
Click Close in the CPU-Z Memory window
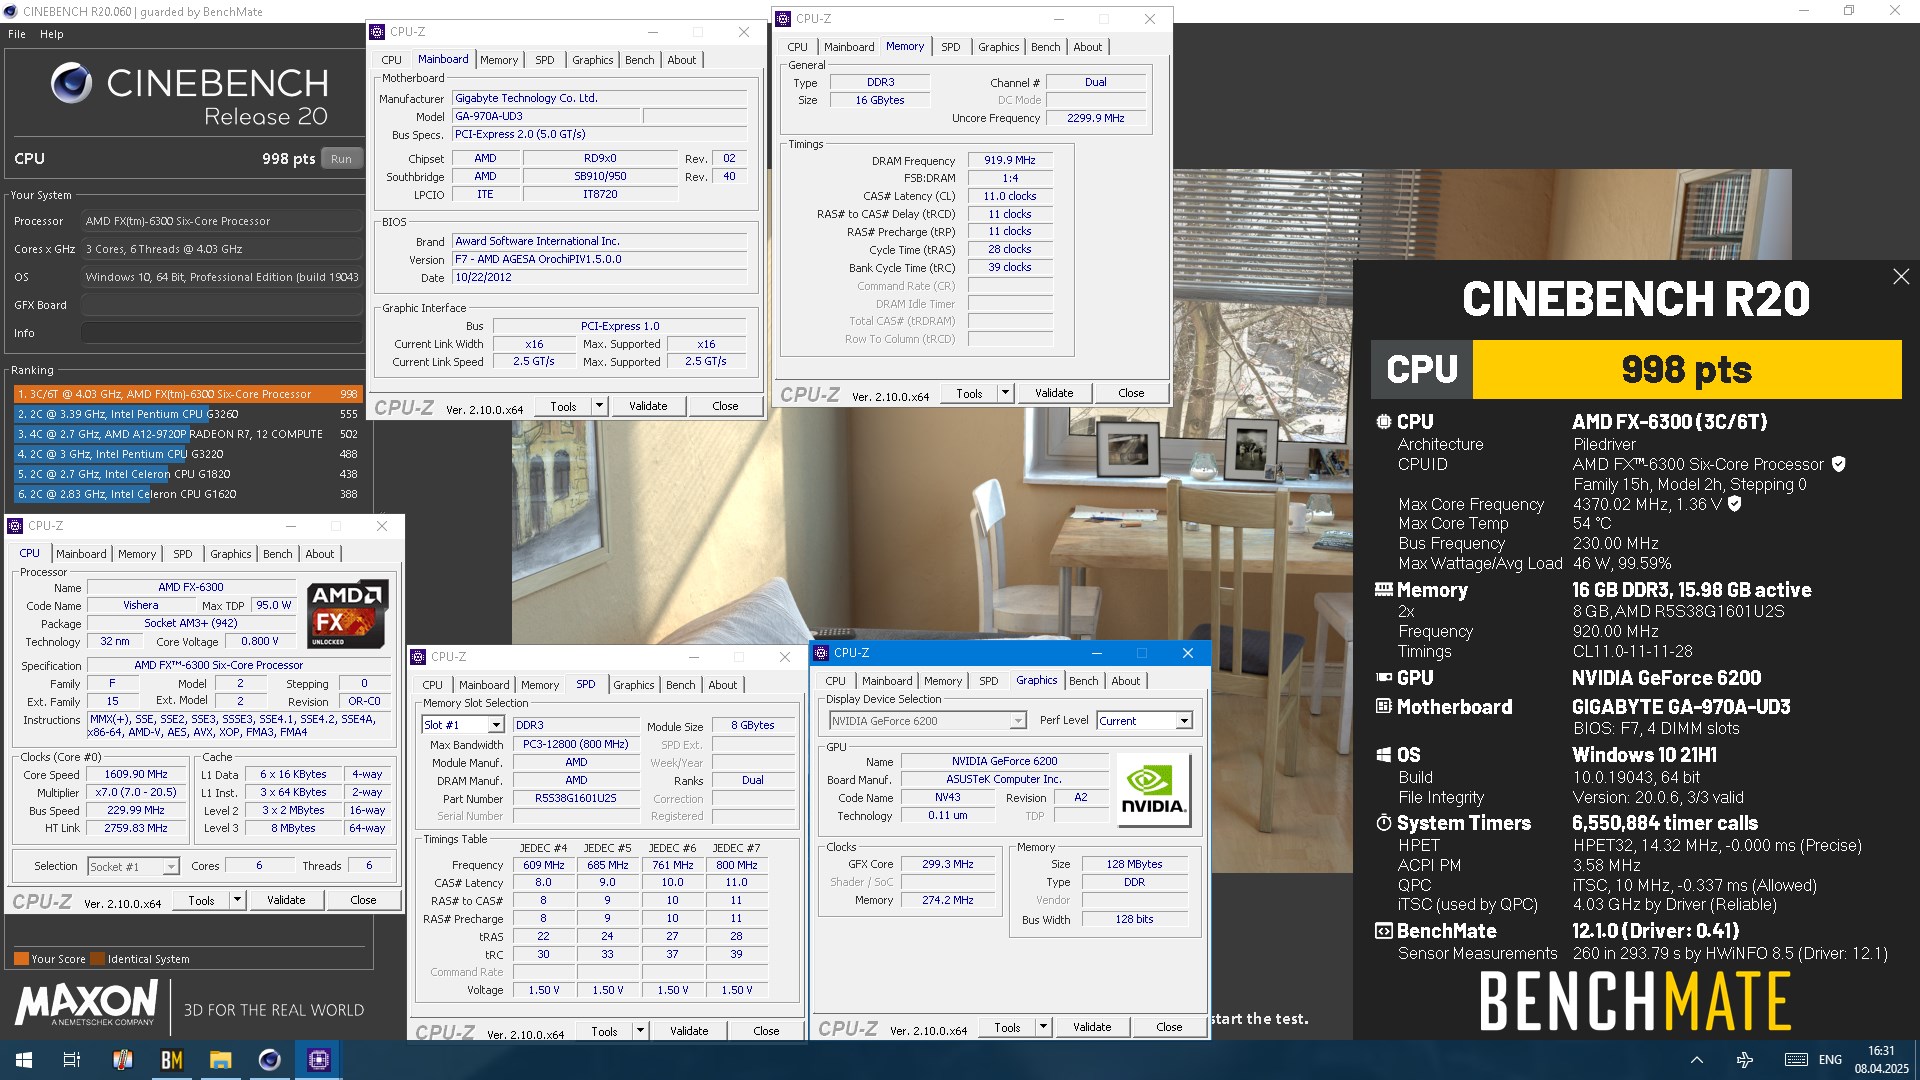tap(1131, 393)
